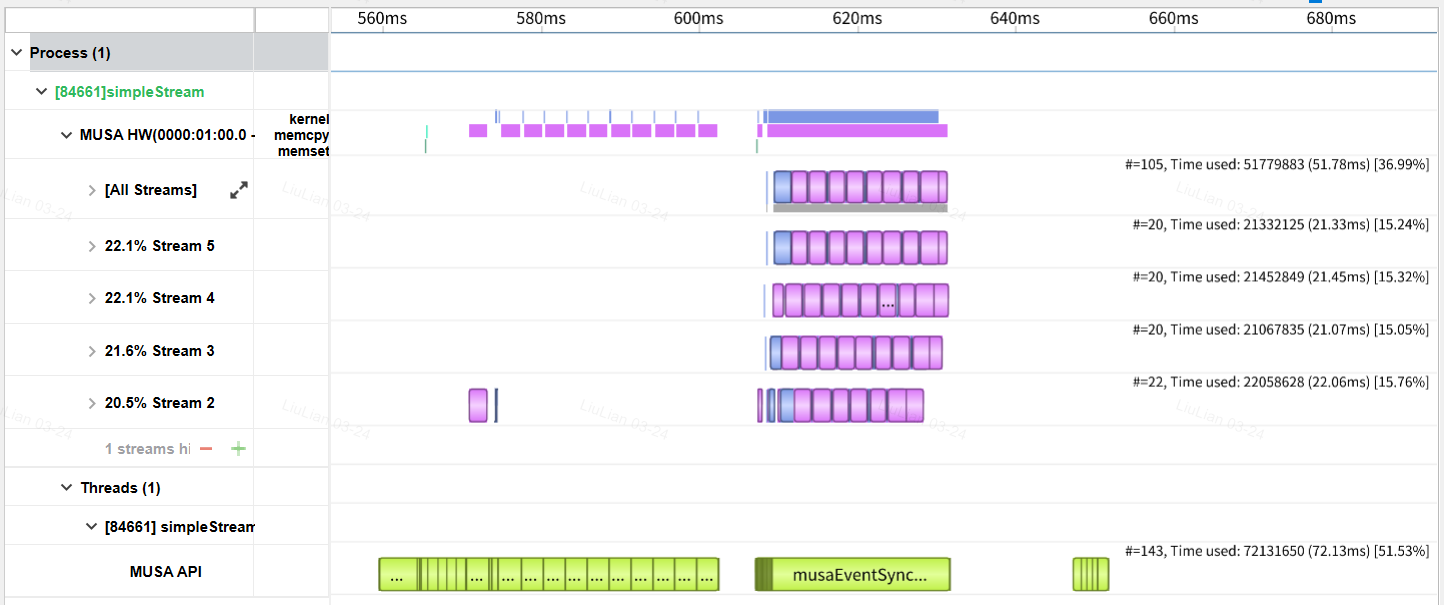
Task: Expand the Stream 2 row
Action: 92,403
